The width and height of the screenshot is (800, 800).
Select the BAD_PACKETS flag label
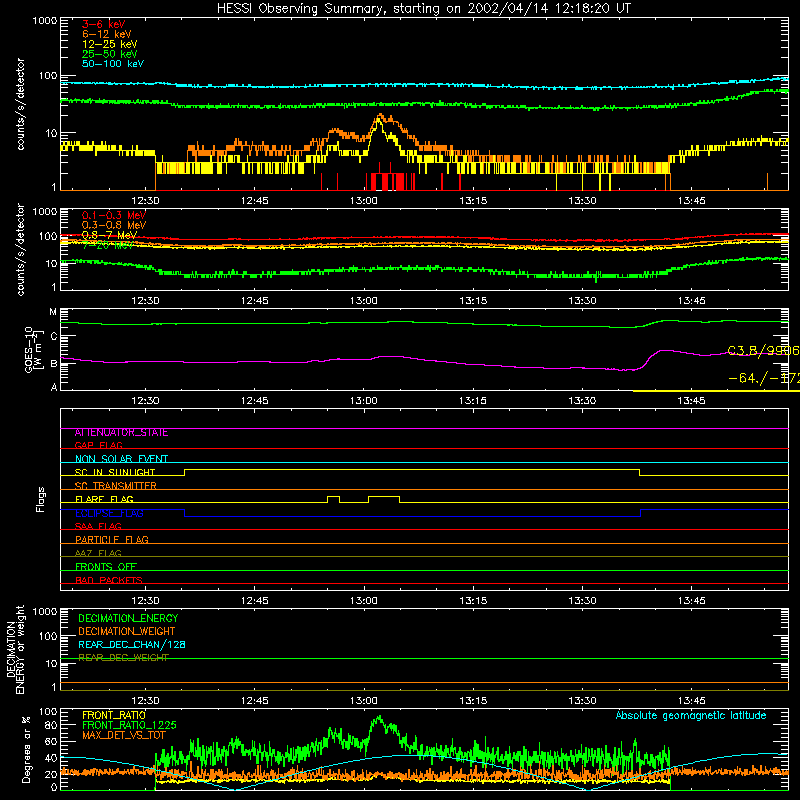pos(109,580)
